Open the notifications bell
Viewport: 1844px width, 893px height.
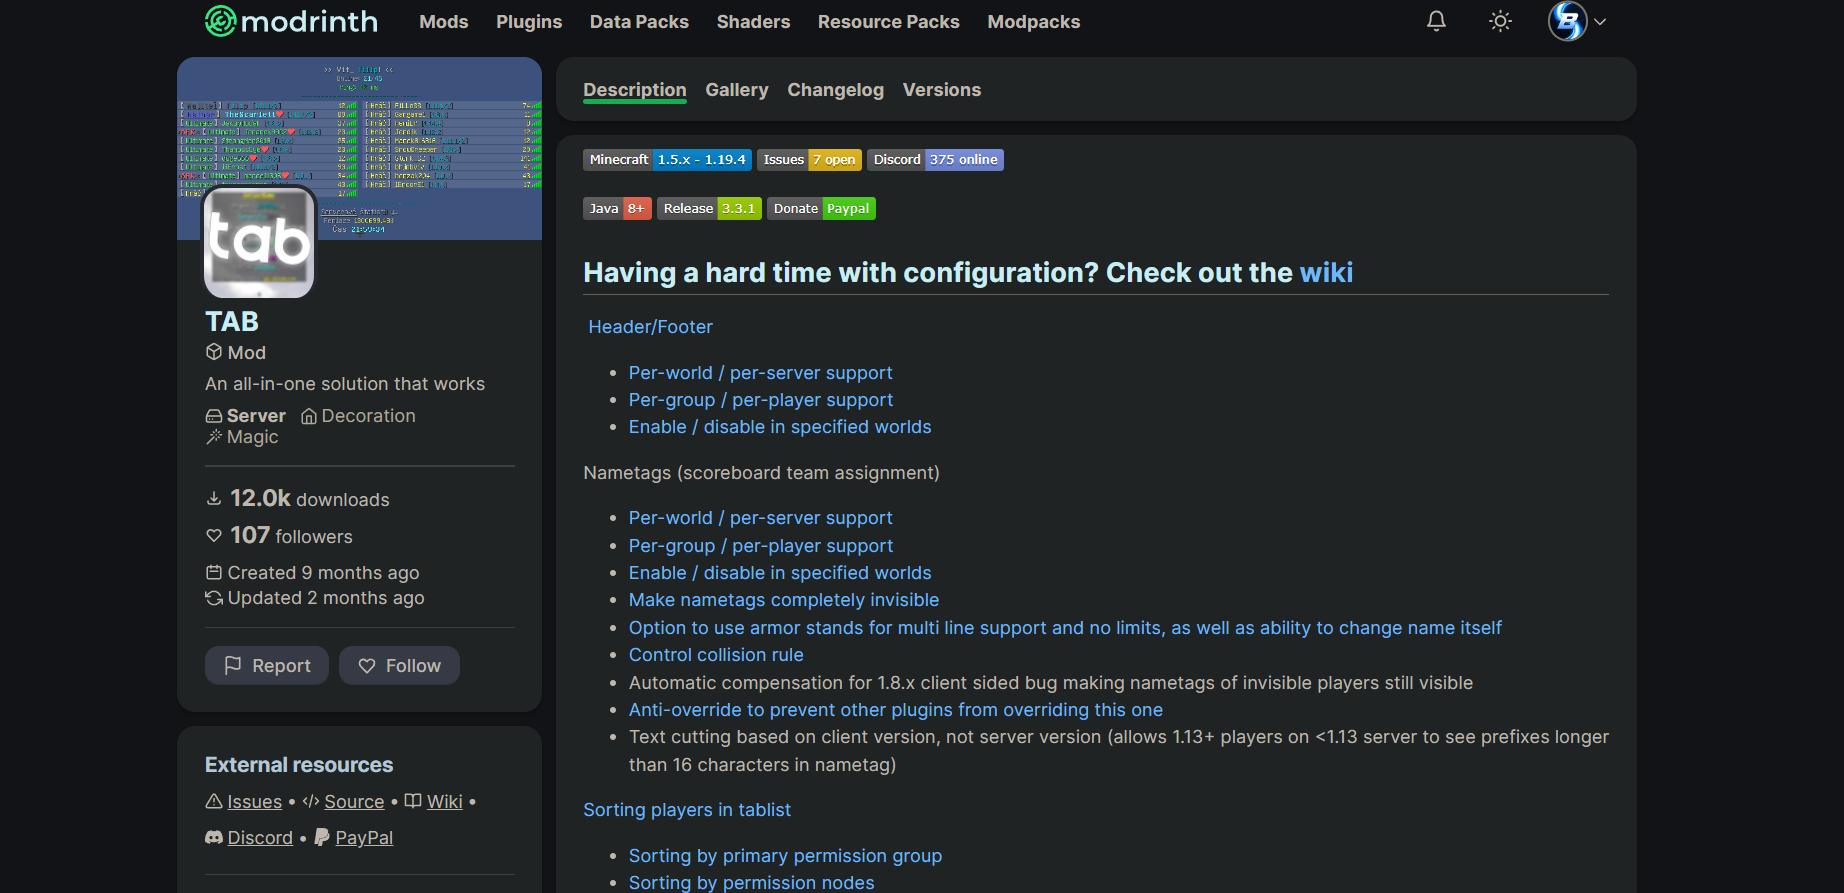(x=1436, y=21)
